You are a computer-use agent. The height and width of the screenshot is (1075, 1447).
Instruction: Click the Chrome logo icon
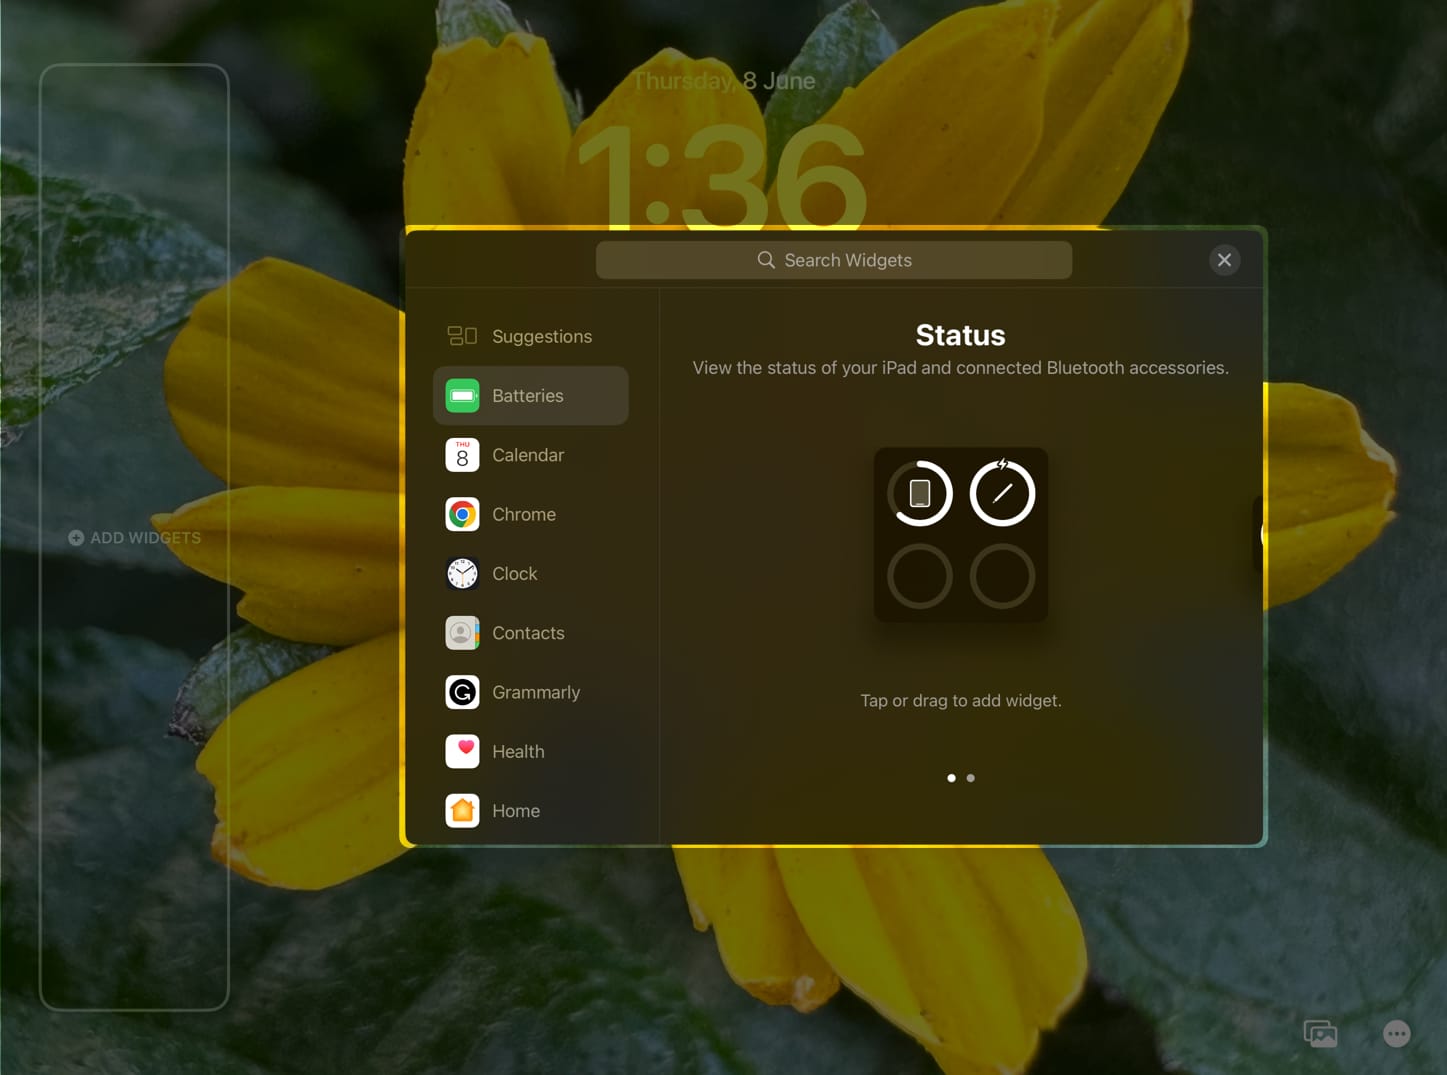tap(462, 514)
